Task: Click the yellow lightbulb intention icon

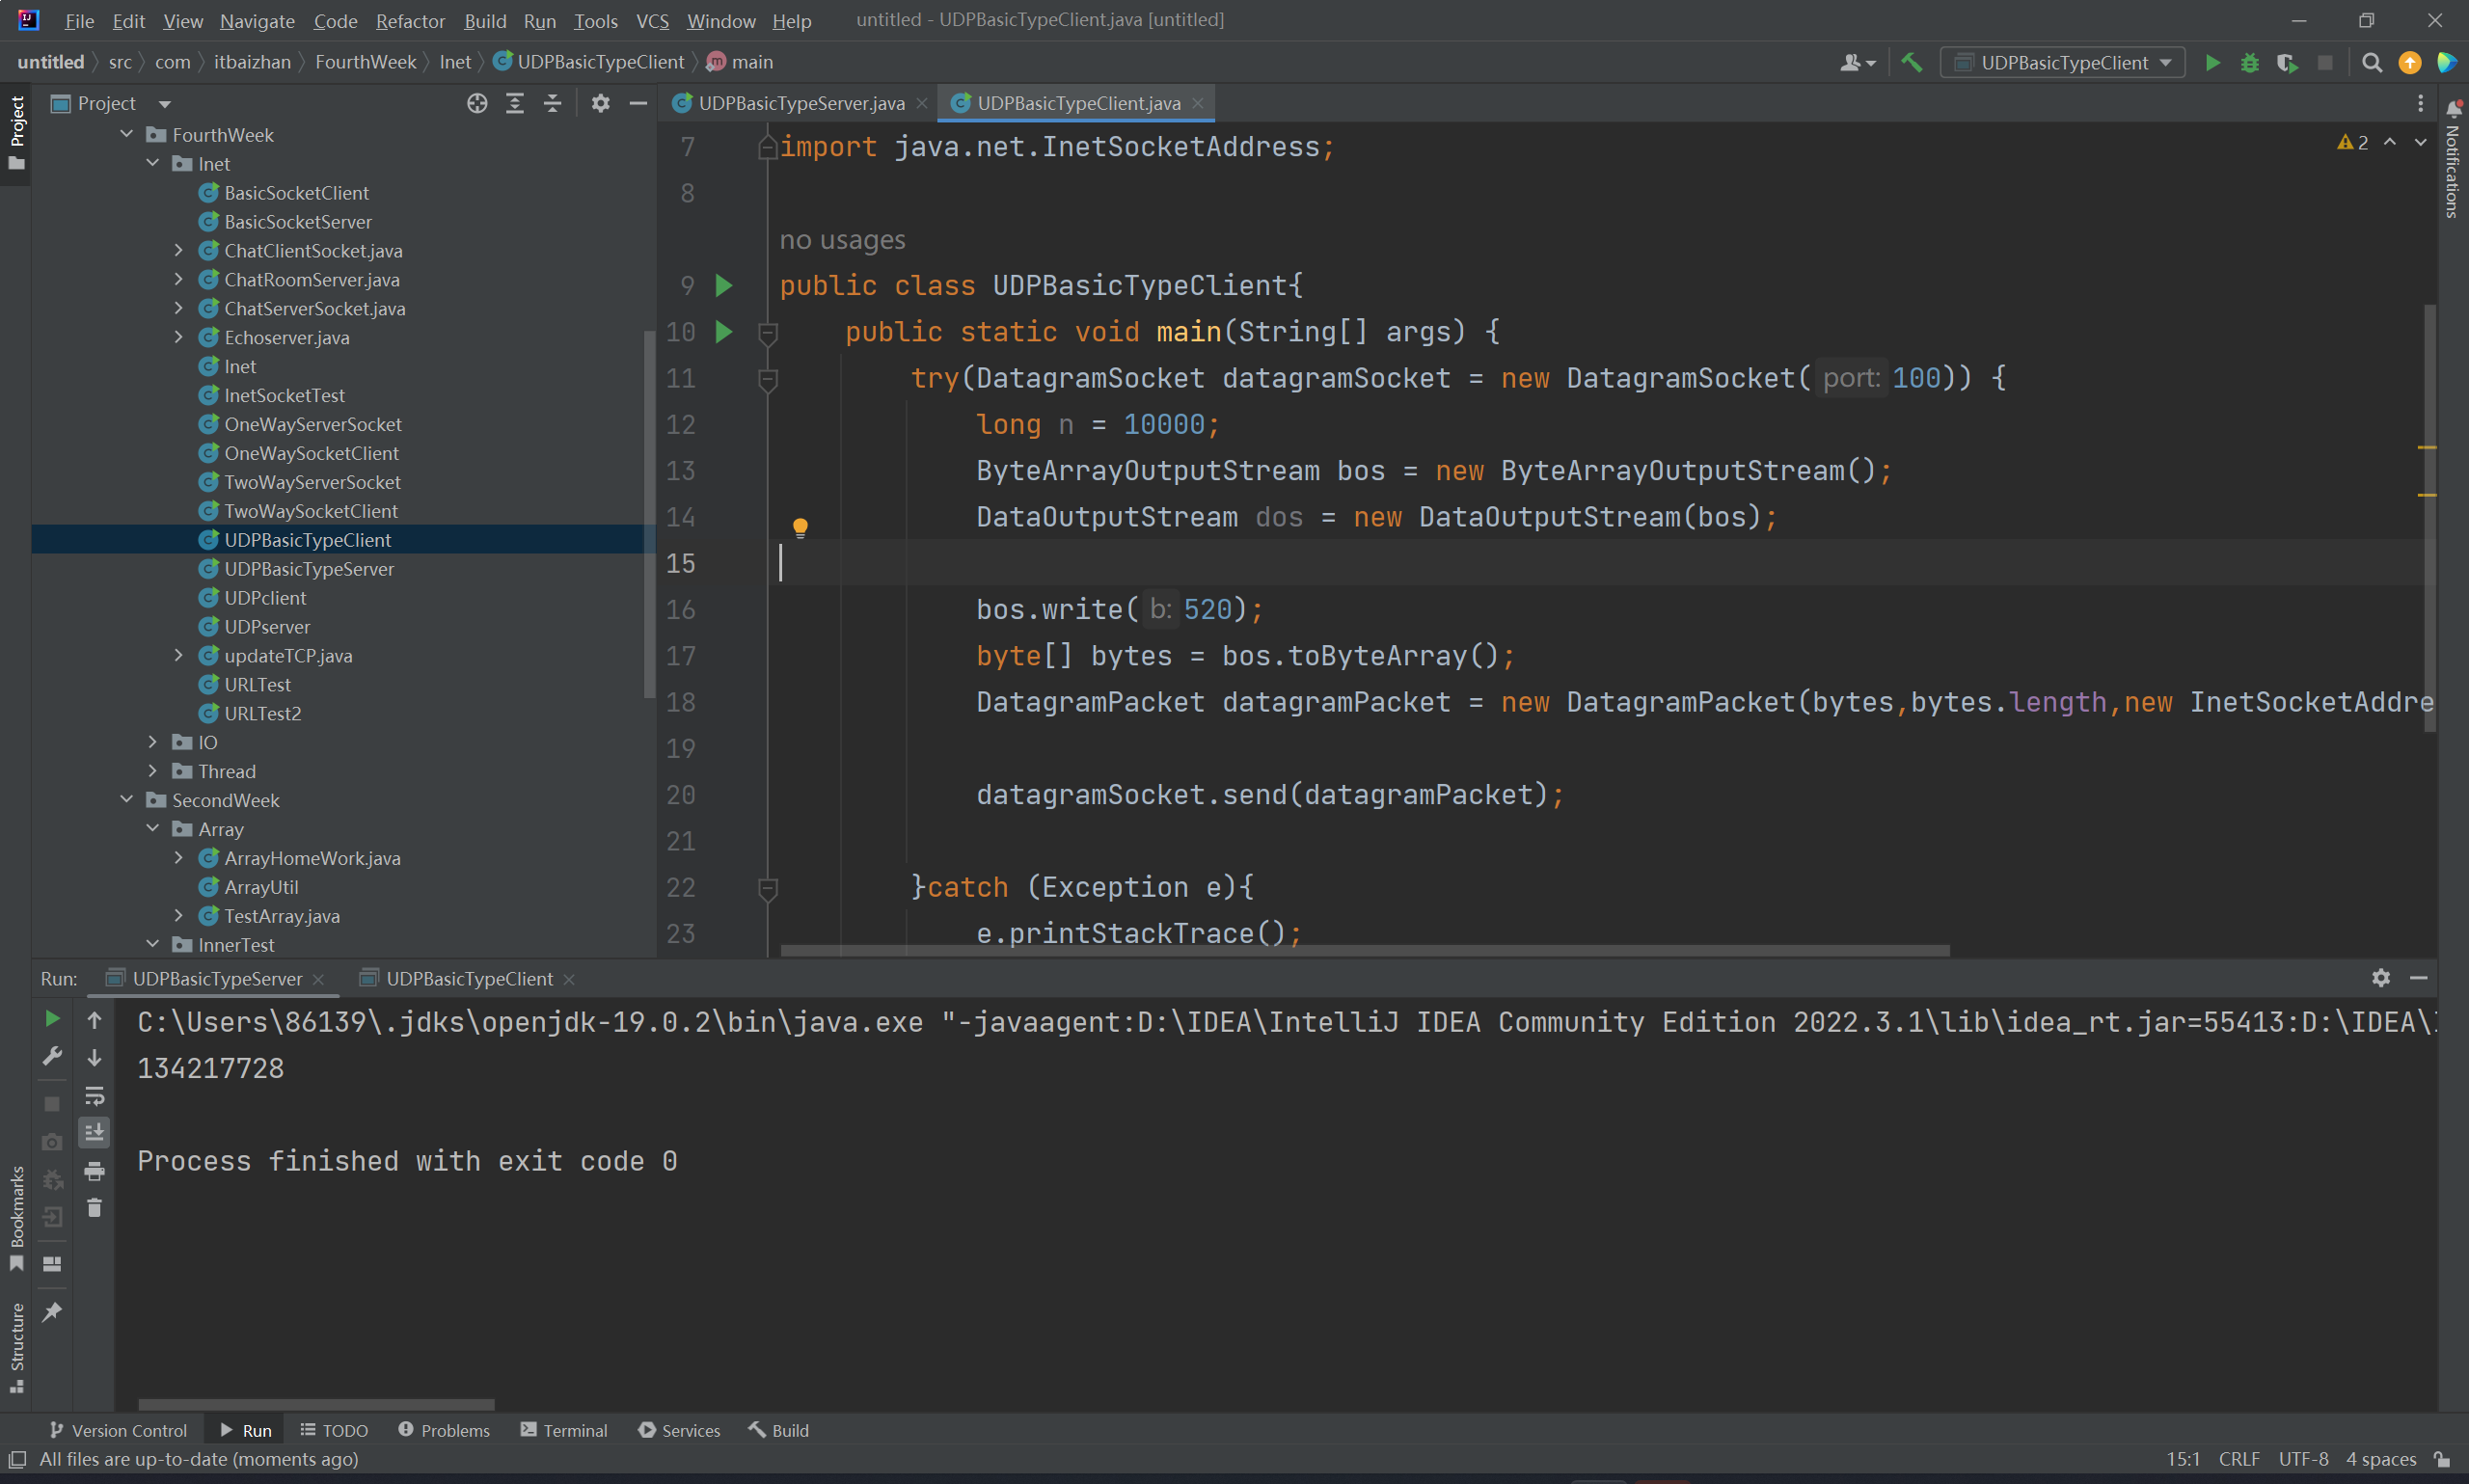Action: coord(800,527)
